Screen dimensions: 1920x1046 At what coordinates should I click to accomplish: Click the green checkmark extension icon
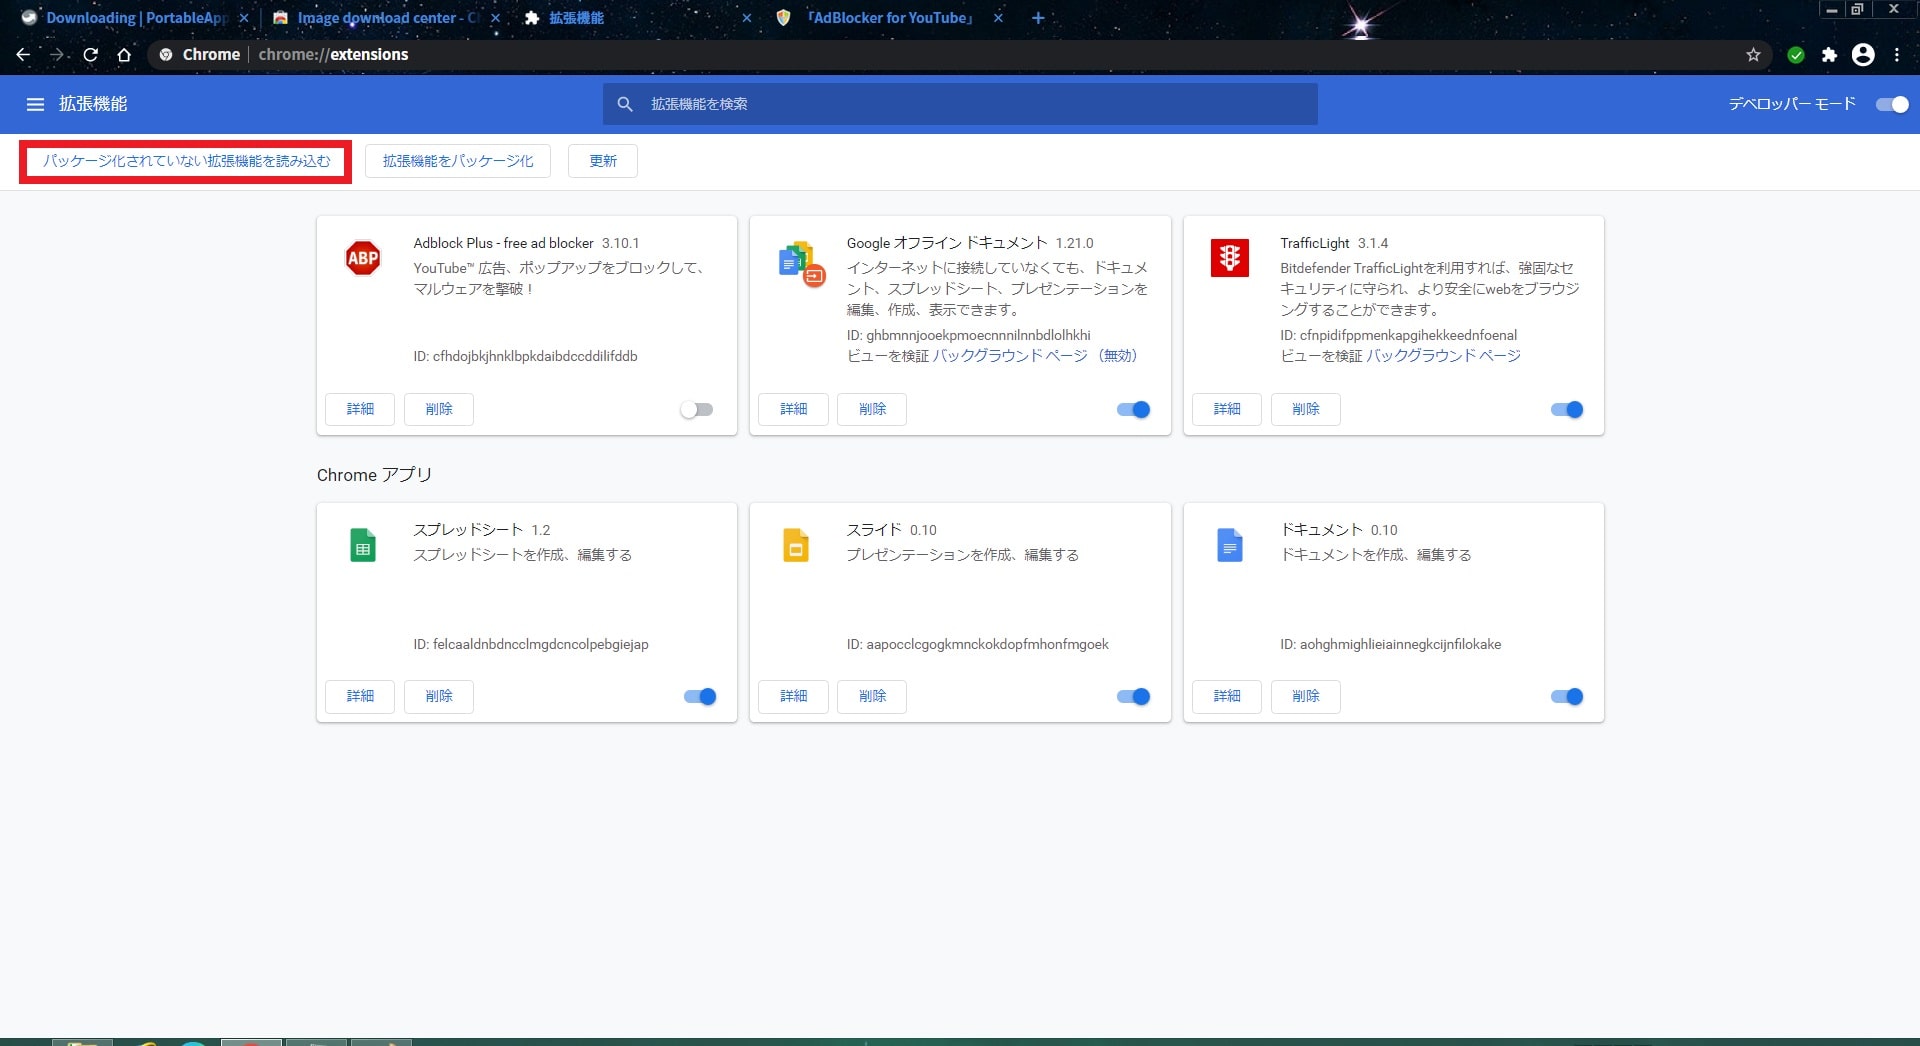pyautogui.click(x=1796, y=55)
